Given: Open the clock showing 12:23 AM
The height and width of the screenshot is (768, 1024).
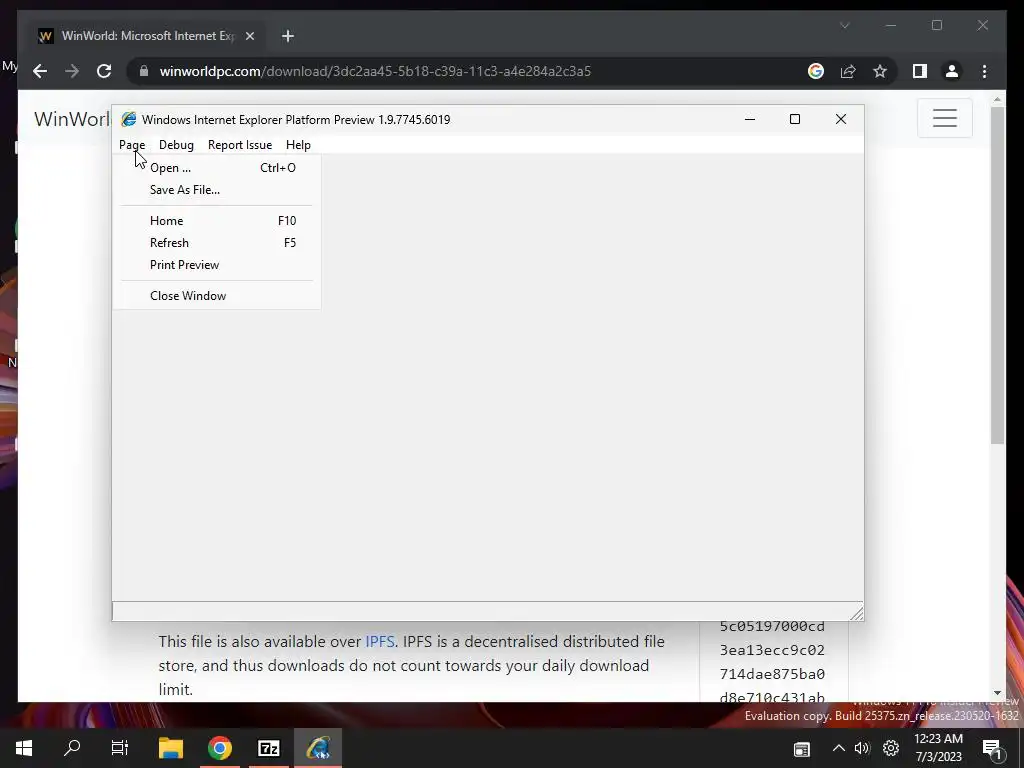Looking at the screenshot, I should coord(938,748).
